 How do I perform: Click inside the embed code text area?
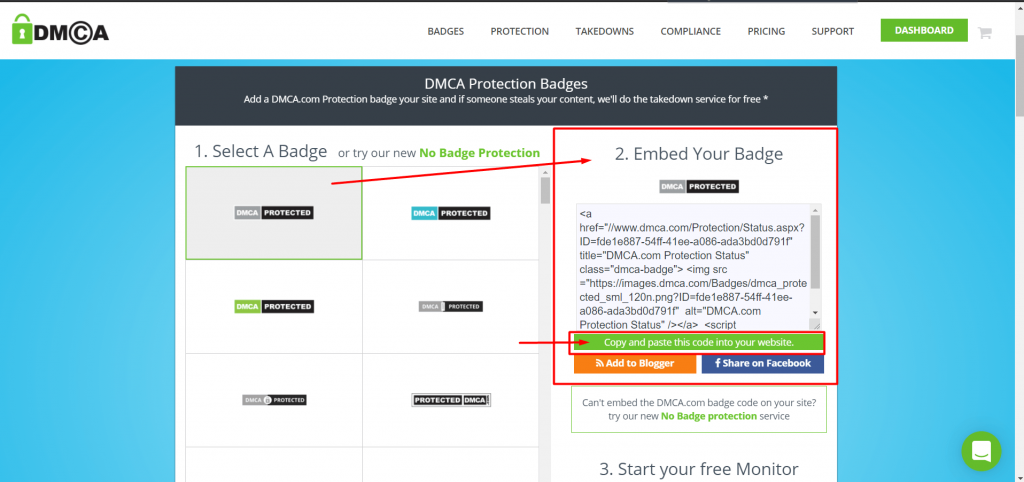click(x=693, y=268)
